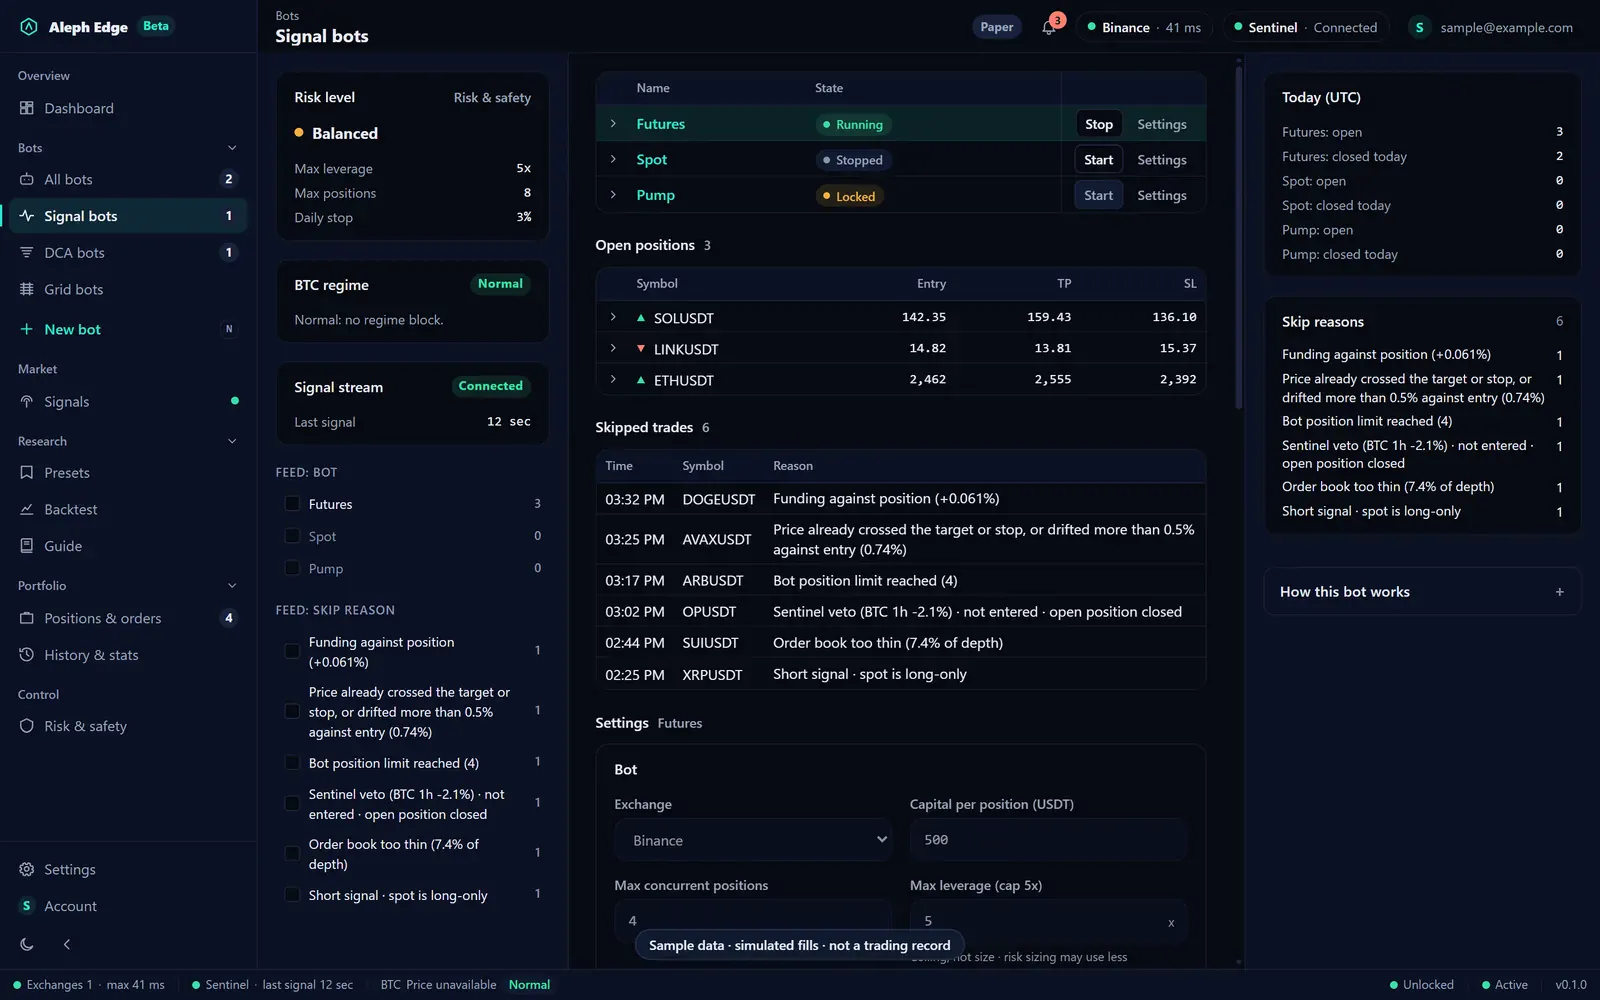Select Signal bots in sidebar
The width and height of the screenshot is (1600, 1000).
(128, 216)
